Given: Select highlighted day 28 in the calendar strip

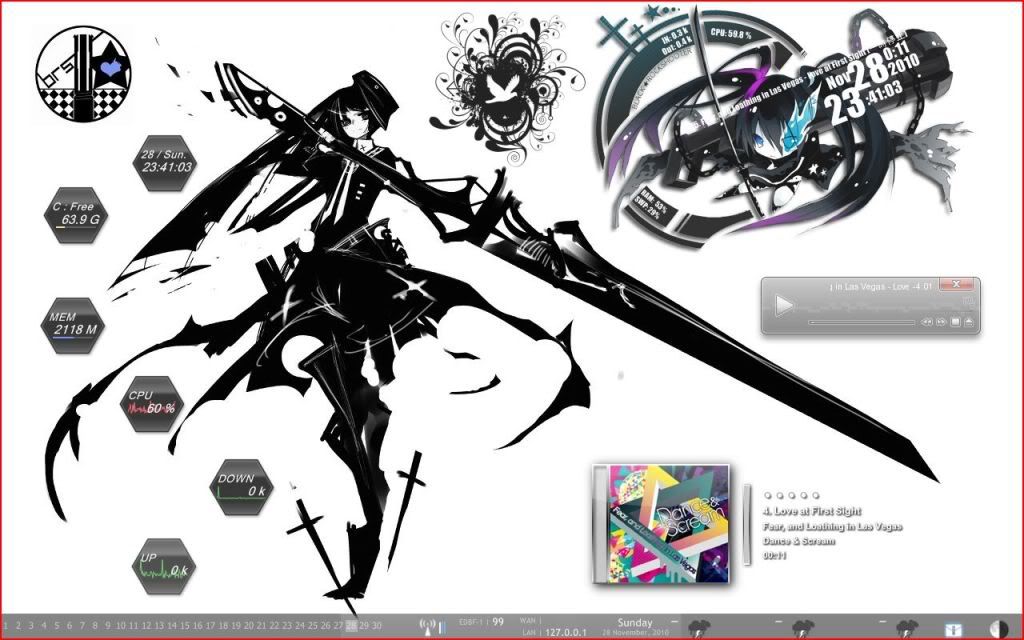Looking at the screenshot, I should [x=351, y=626].
